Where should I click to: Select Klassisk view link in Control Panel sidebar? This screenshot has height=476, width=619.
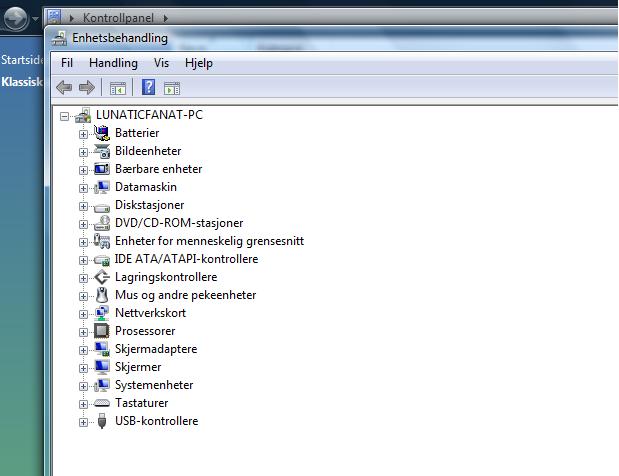pos(22,82)
